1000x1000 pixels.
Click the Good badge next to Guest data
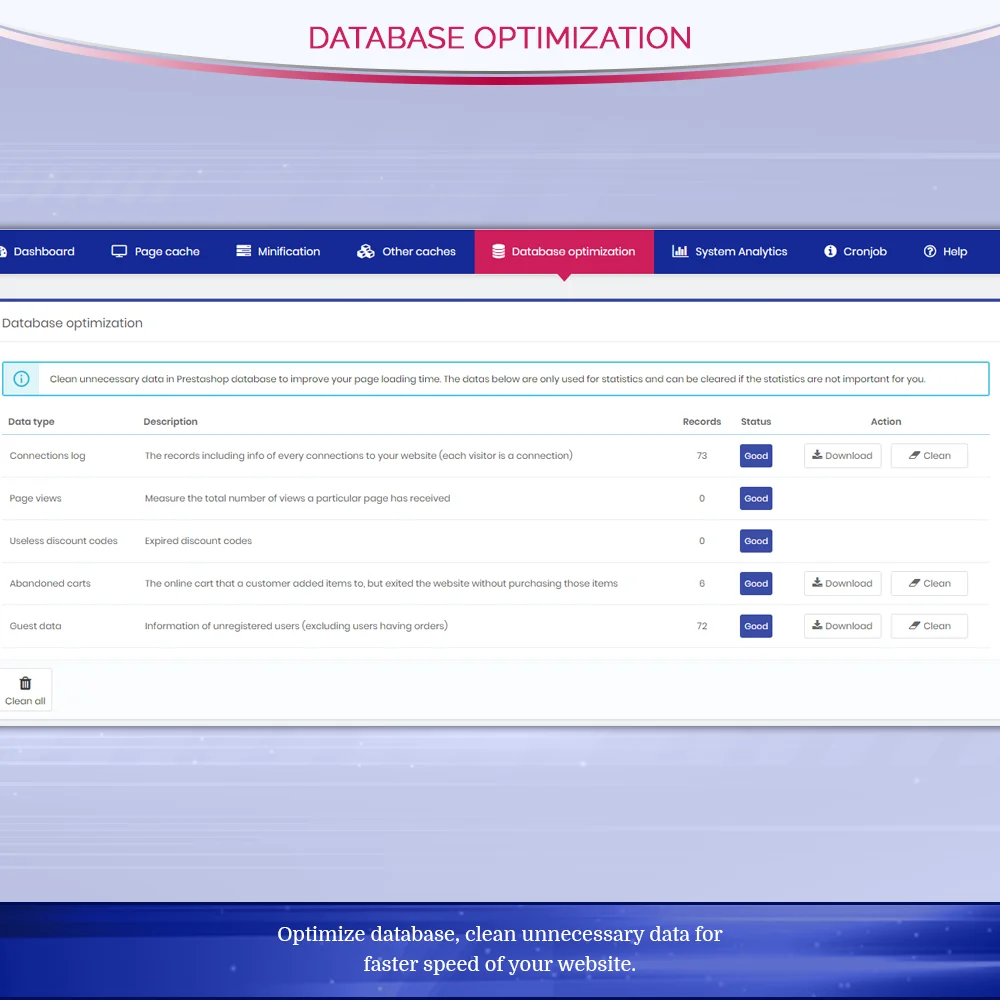tap(756, 625)
